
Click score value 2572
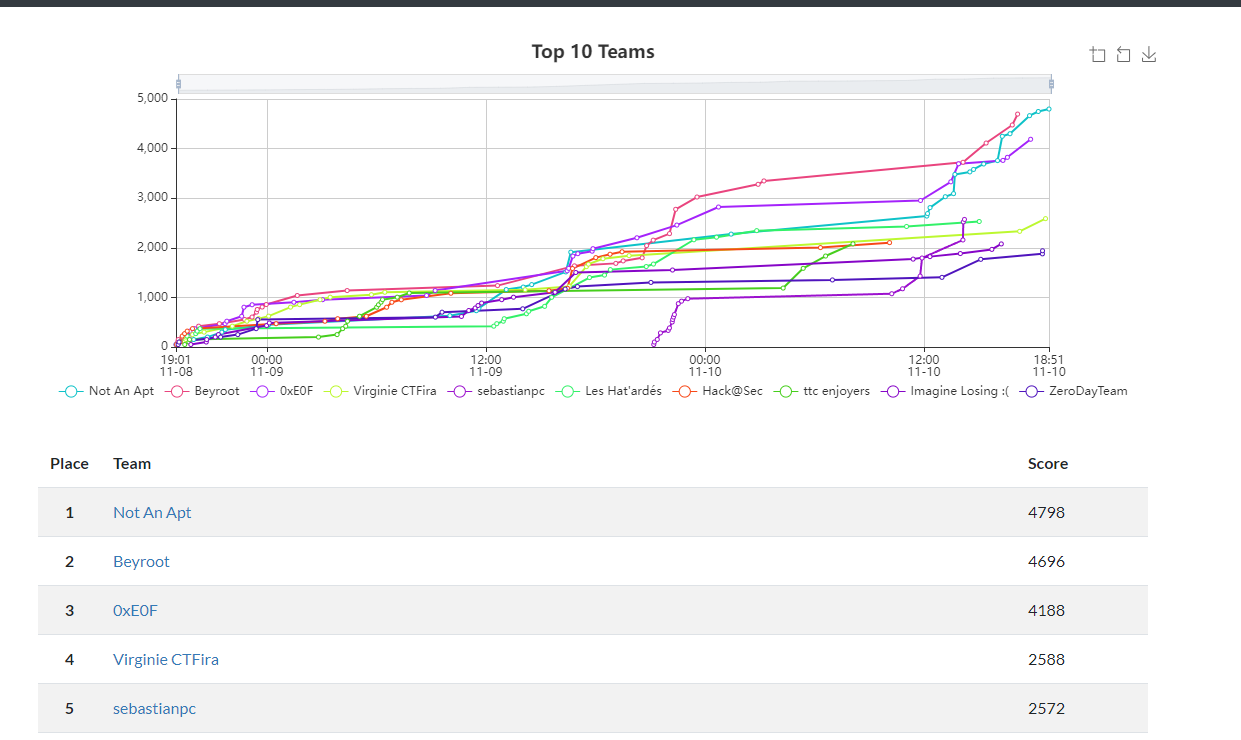tap(1046, 708)
